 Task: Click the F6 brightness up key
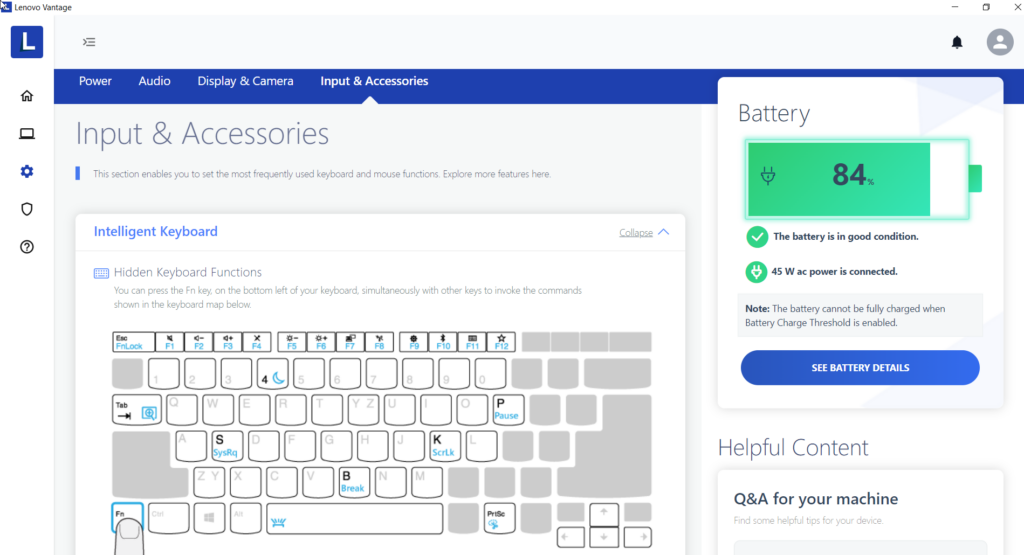321,342
